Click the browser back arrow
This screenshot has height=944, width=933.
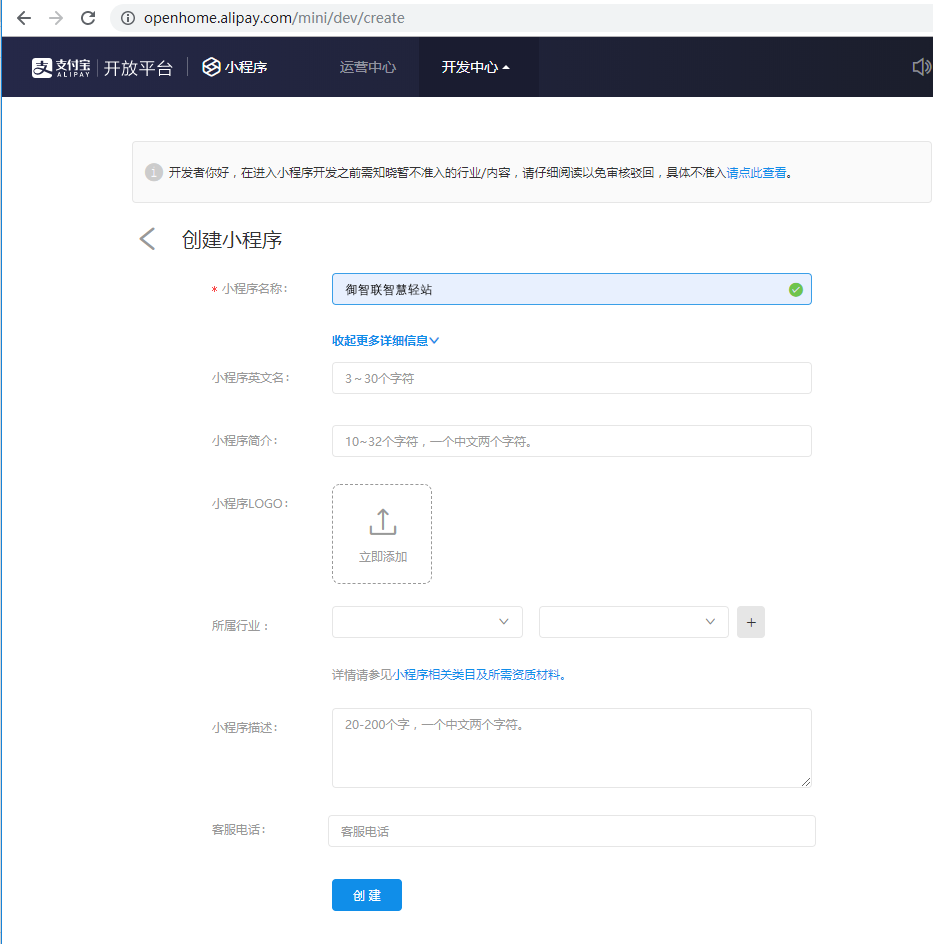(22, 17)
